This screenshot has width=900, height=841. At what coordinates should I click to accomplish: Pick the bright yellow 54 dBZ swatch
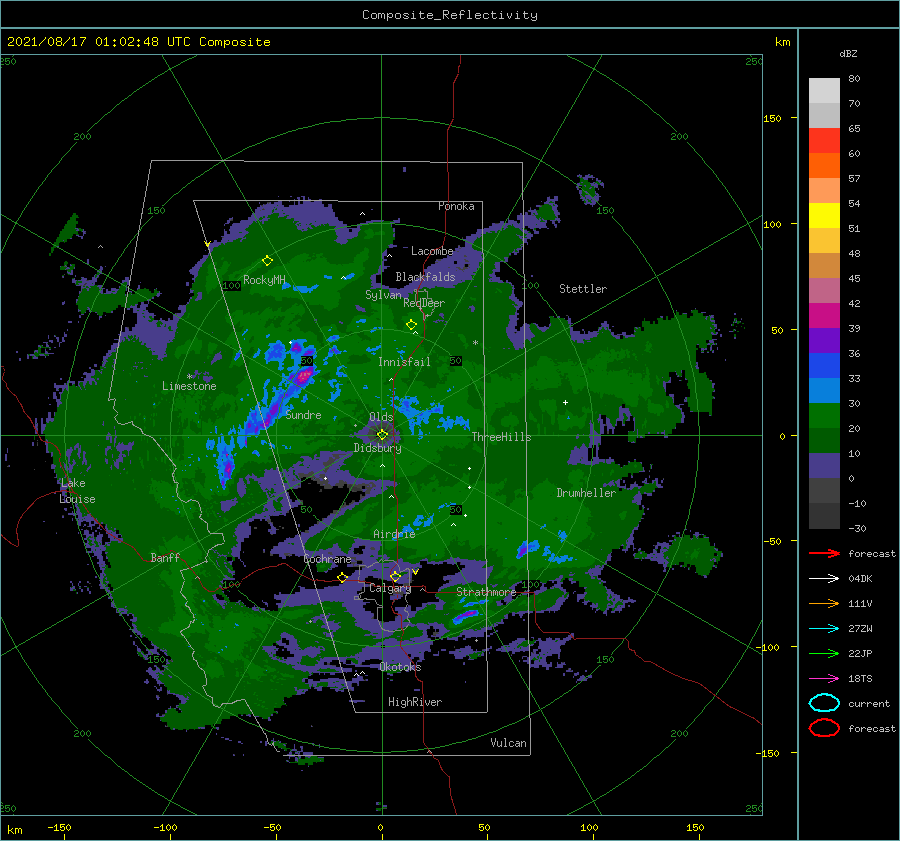tap(824, 215)
